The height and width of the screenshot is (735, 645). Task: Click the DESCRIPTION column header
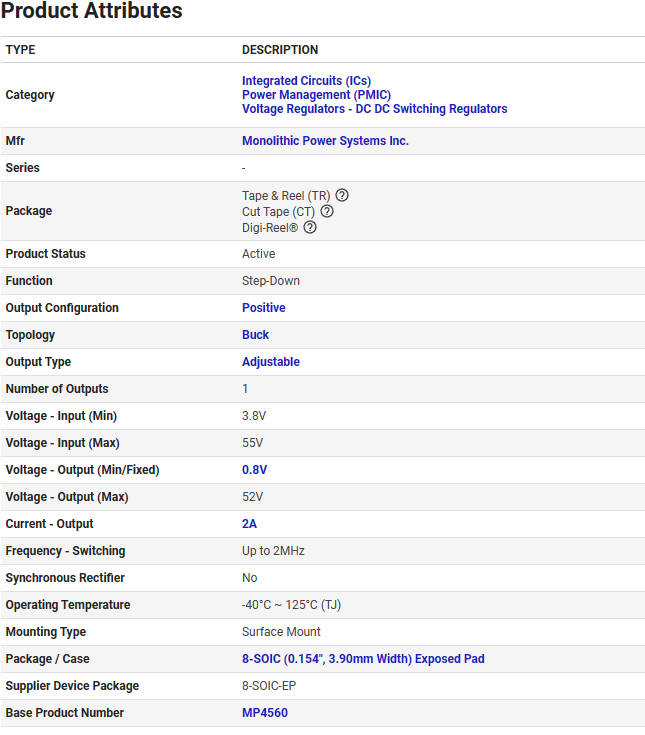(280, 50)
